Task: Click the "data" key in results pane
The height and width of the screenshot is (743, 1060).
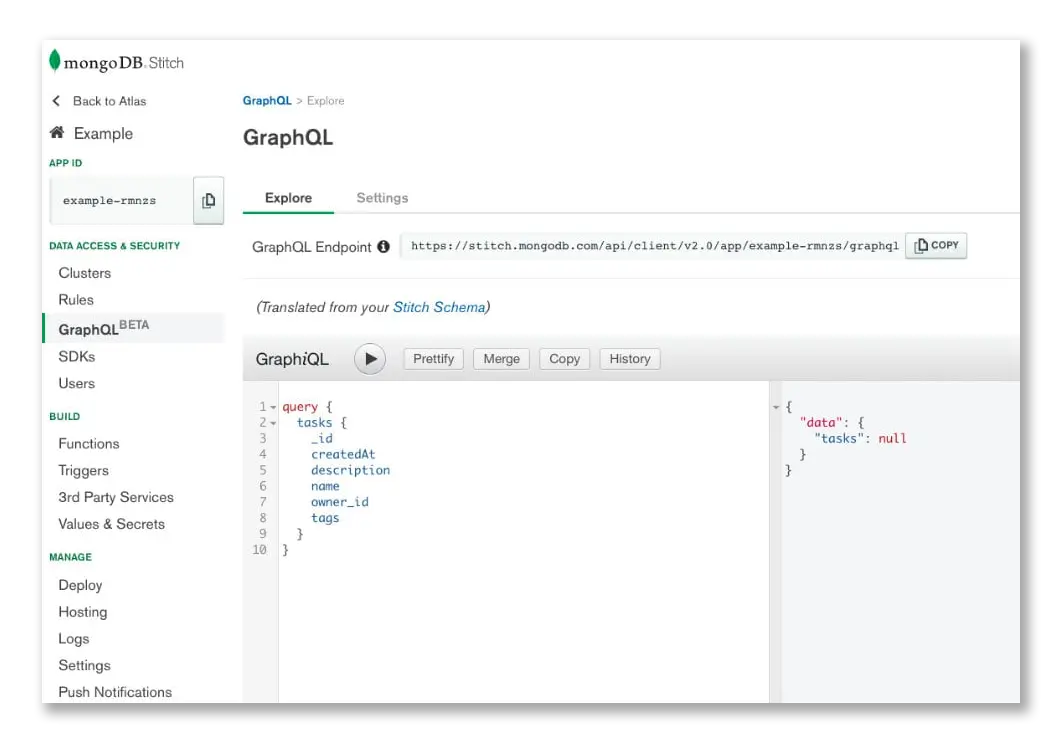Action: 821,423
